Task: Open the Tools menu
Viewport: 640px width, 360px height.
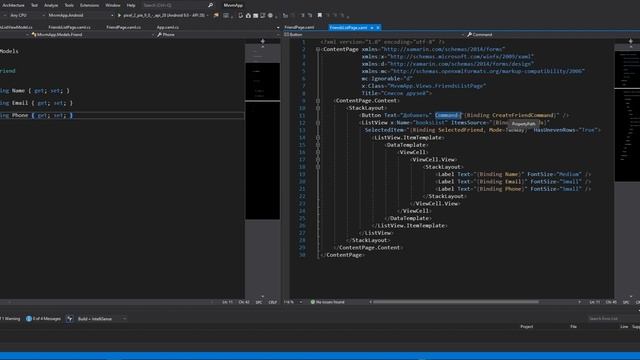Action: click(69, 5)
